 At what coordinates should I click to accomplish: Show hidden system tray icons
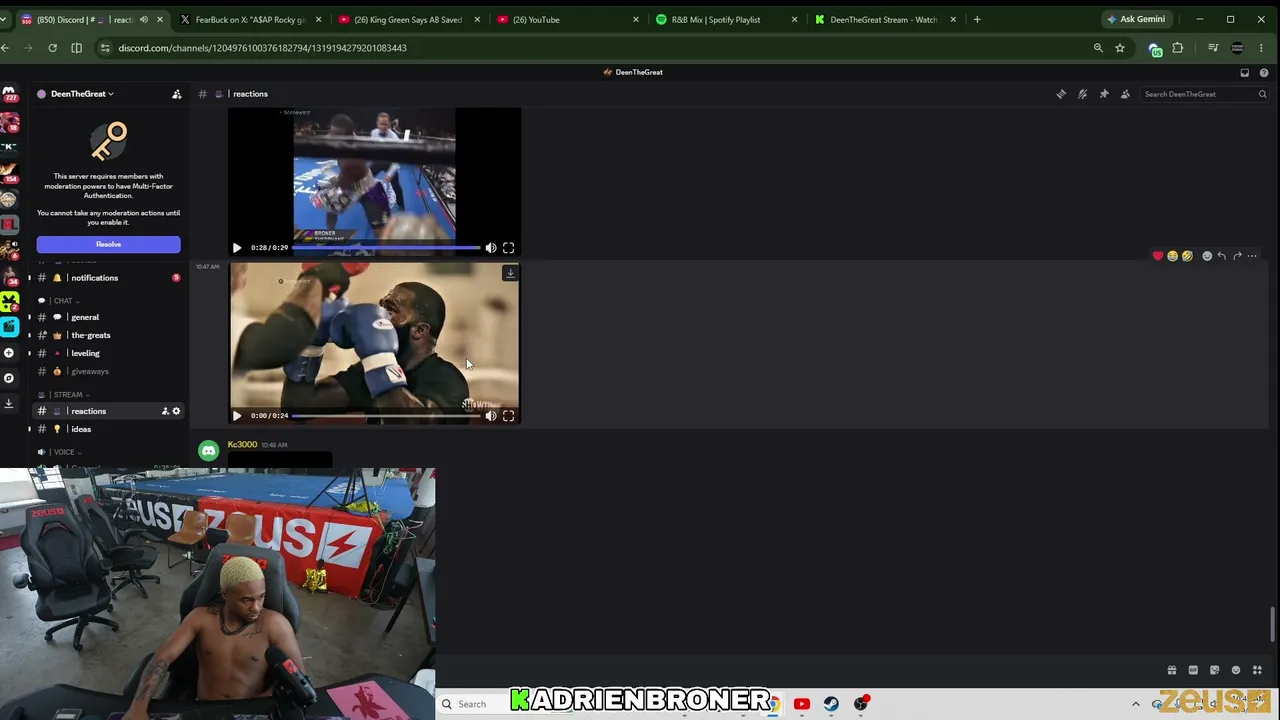coord(1135,704)
